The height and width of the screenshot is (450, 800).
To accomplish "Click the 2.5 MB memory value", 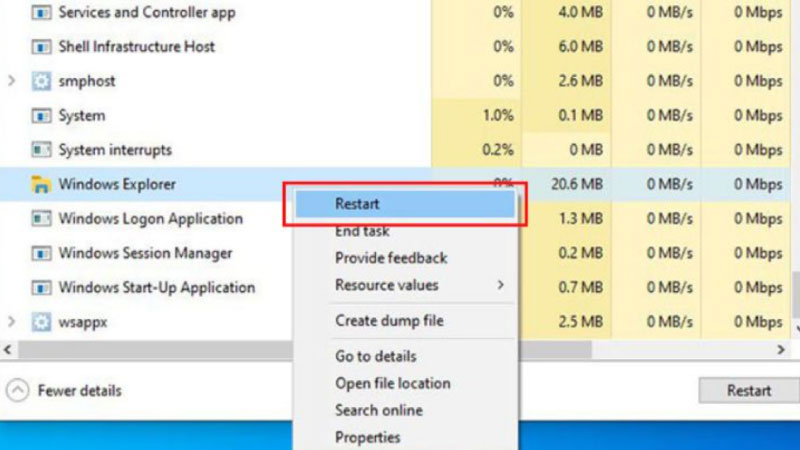I will [581, 322].
